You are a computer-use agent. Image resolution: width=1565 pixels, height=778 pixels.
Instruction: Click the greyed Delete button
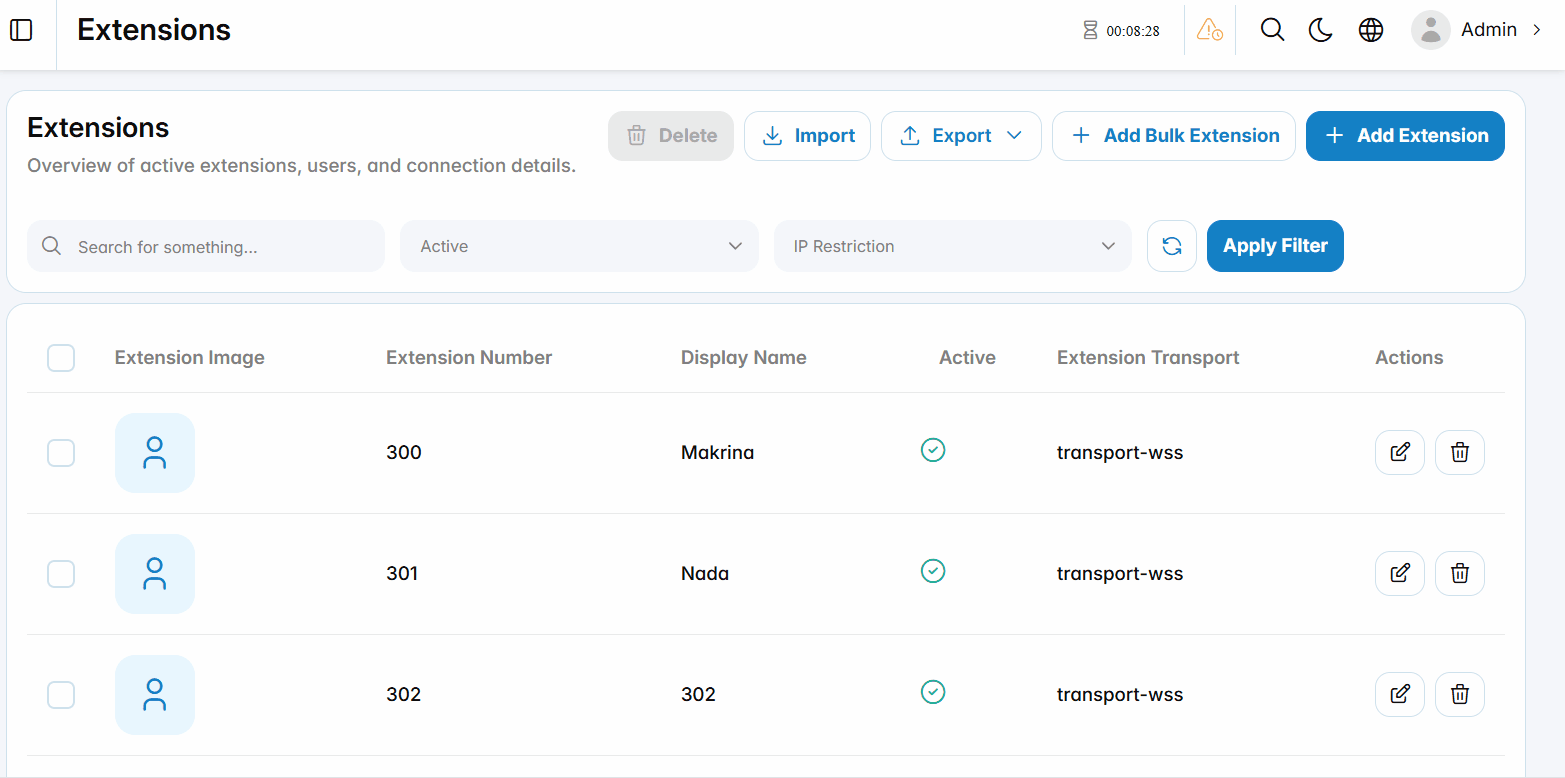pos(671,136)
